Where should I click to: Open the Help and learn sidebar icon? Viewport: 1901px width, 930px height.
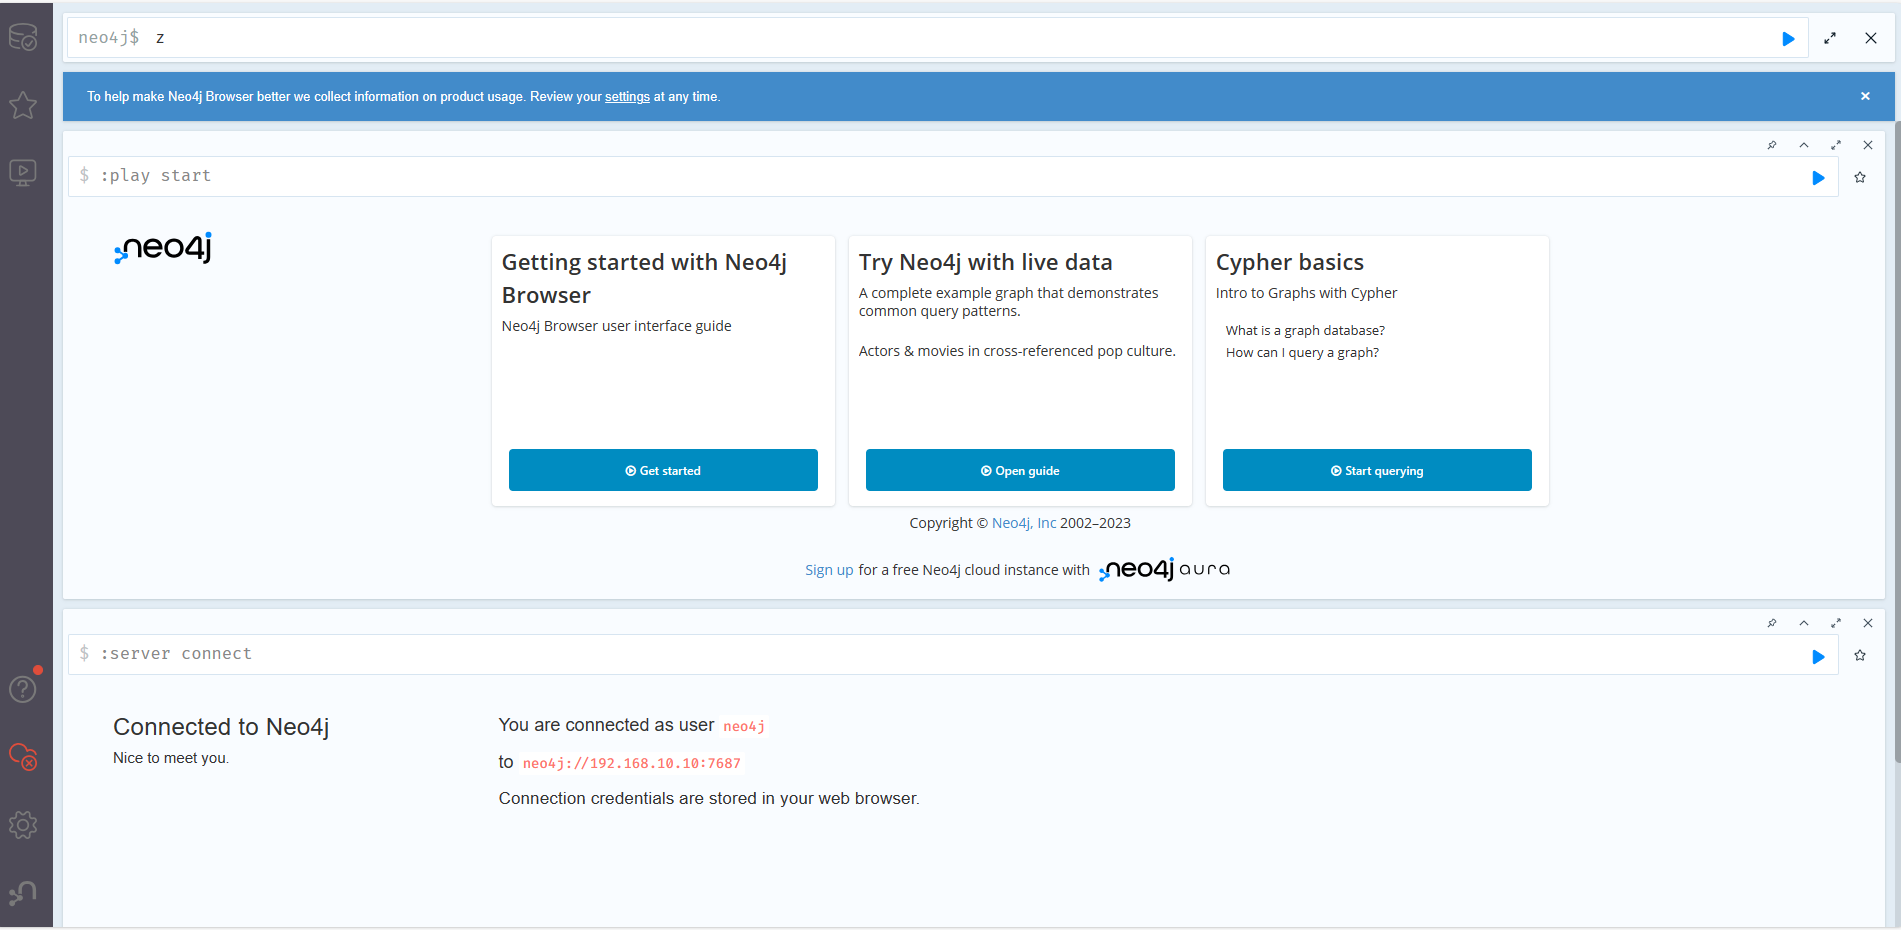[x=23, y=688]
